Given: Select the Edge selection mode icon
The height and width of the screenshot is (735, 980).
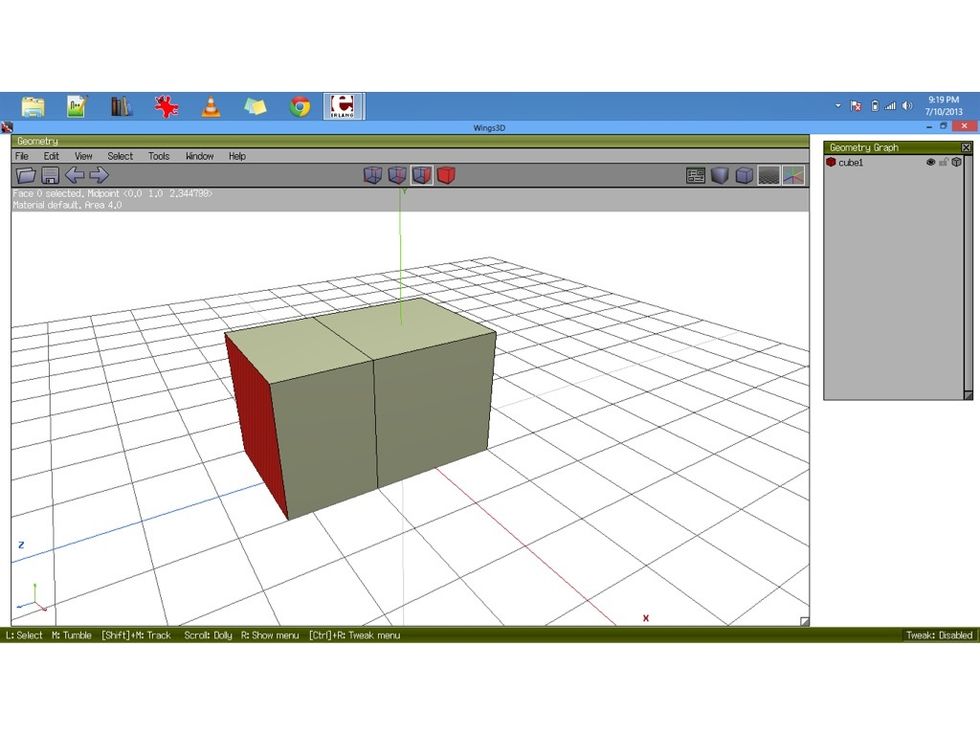Looking at the screenshot, I should (397, 174).
